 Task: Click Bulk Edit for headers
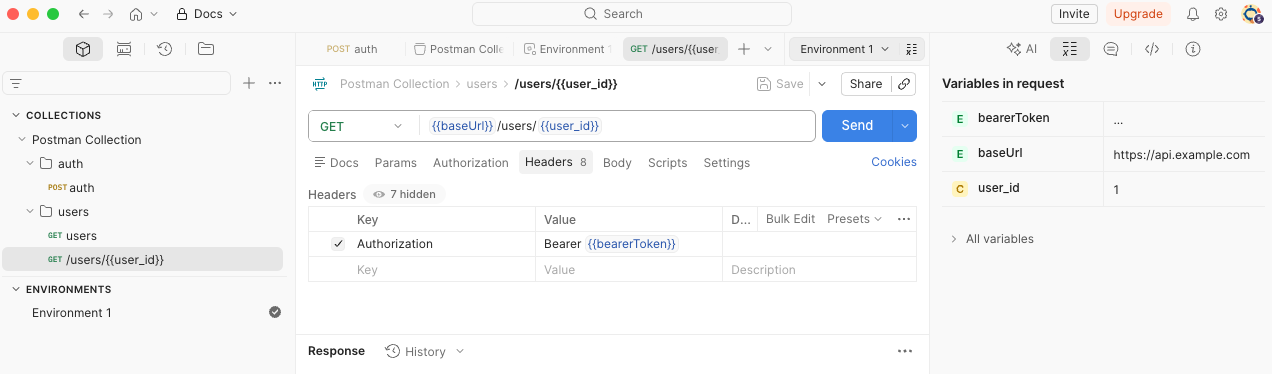pos(790,219)
